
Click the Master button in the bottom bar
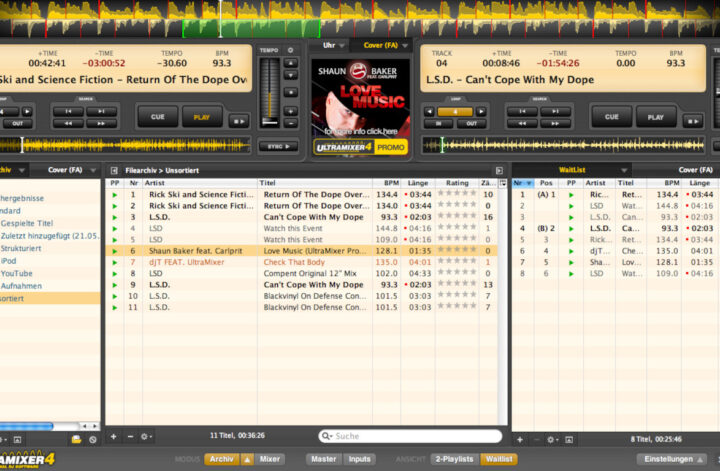323,459
